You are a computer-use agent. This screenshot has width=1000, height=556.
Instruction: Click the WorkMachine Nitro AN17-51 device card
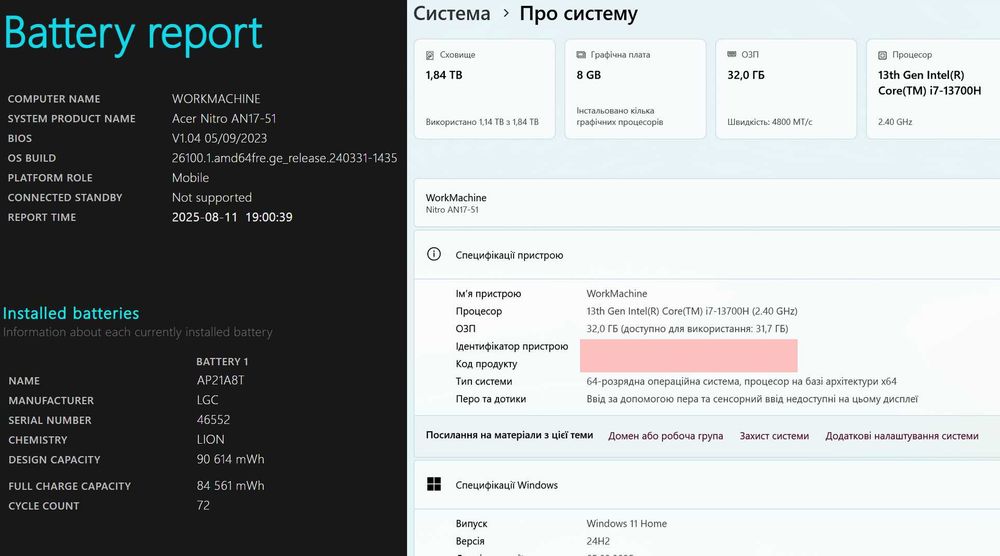(x=707, y=203)
